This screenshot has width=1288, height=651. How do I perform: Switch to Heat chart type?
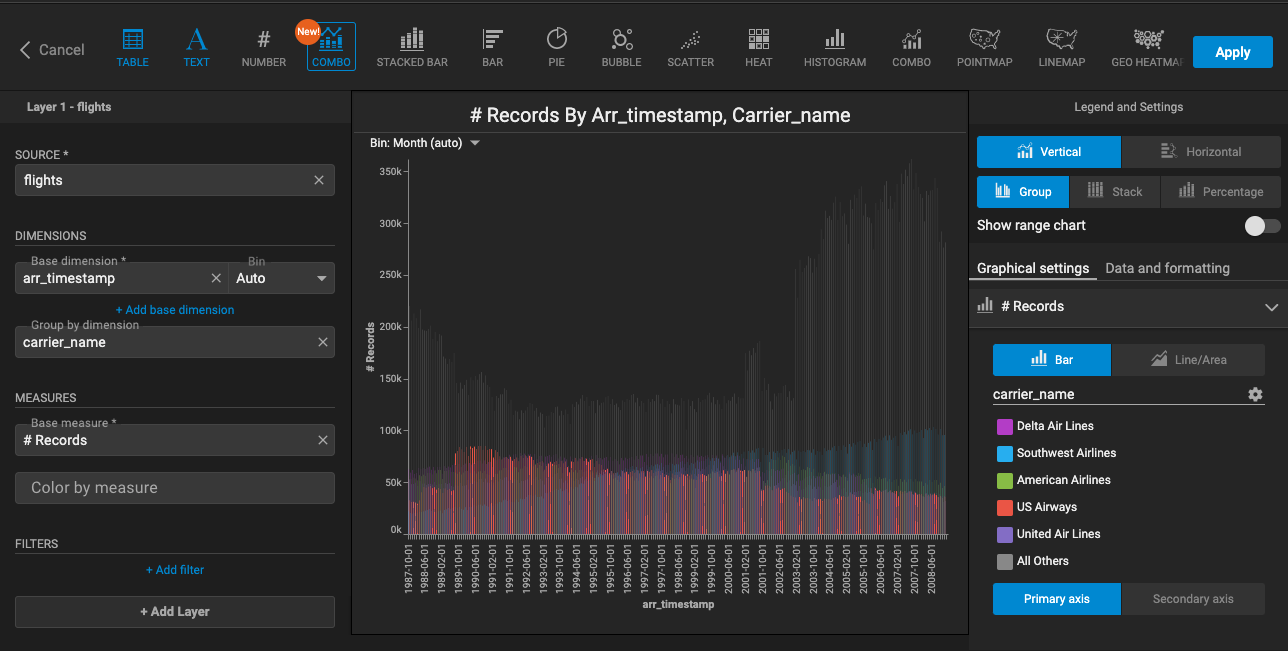(x=758, y=47)
